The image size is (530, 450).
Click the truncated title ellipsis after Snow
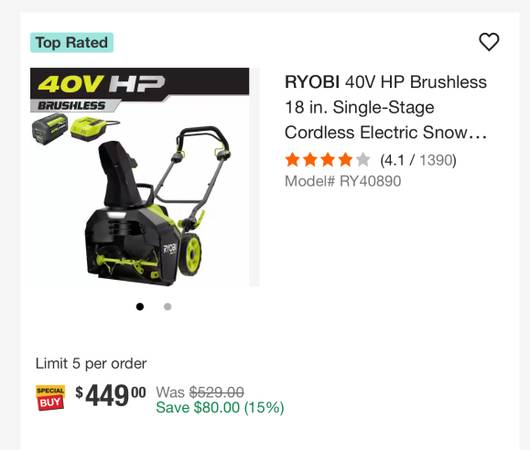click(x=478, y=133)
